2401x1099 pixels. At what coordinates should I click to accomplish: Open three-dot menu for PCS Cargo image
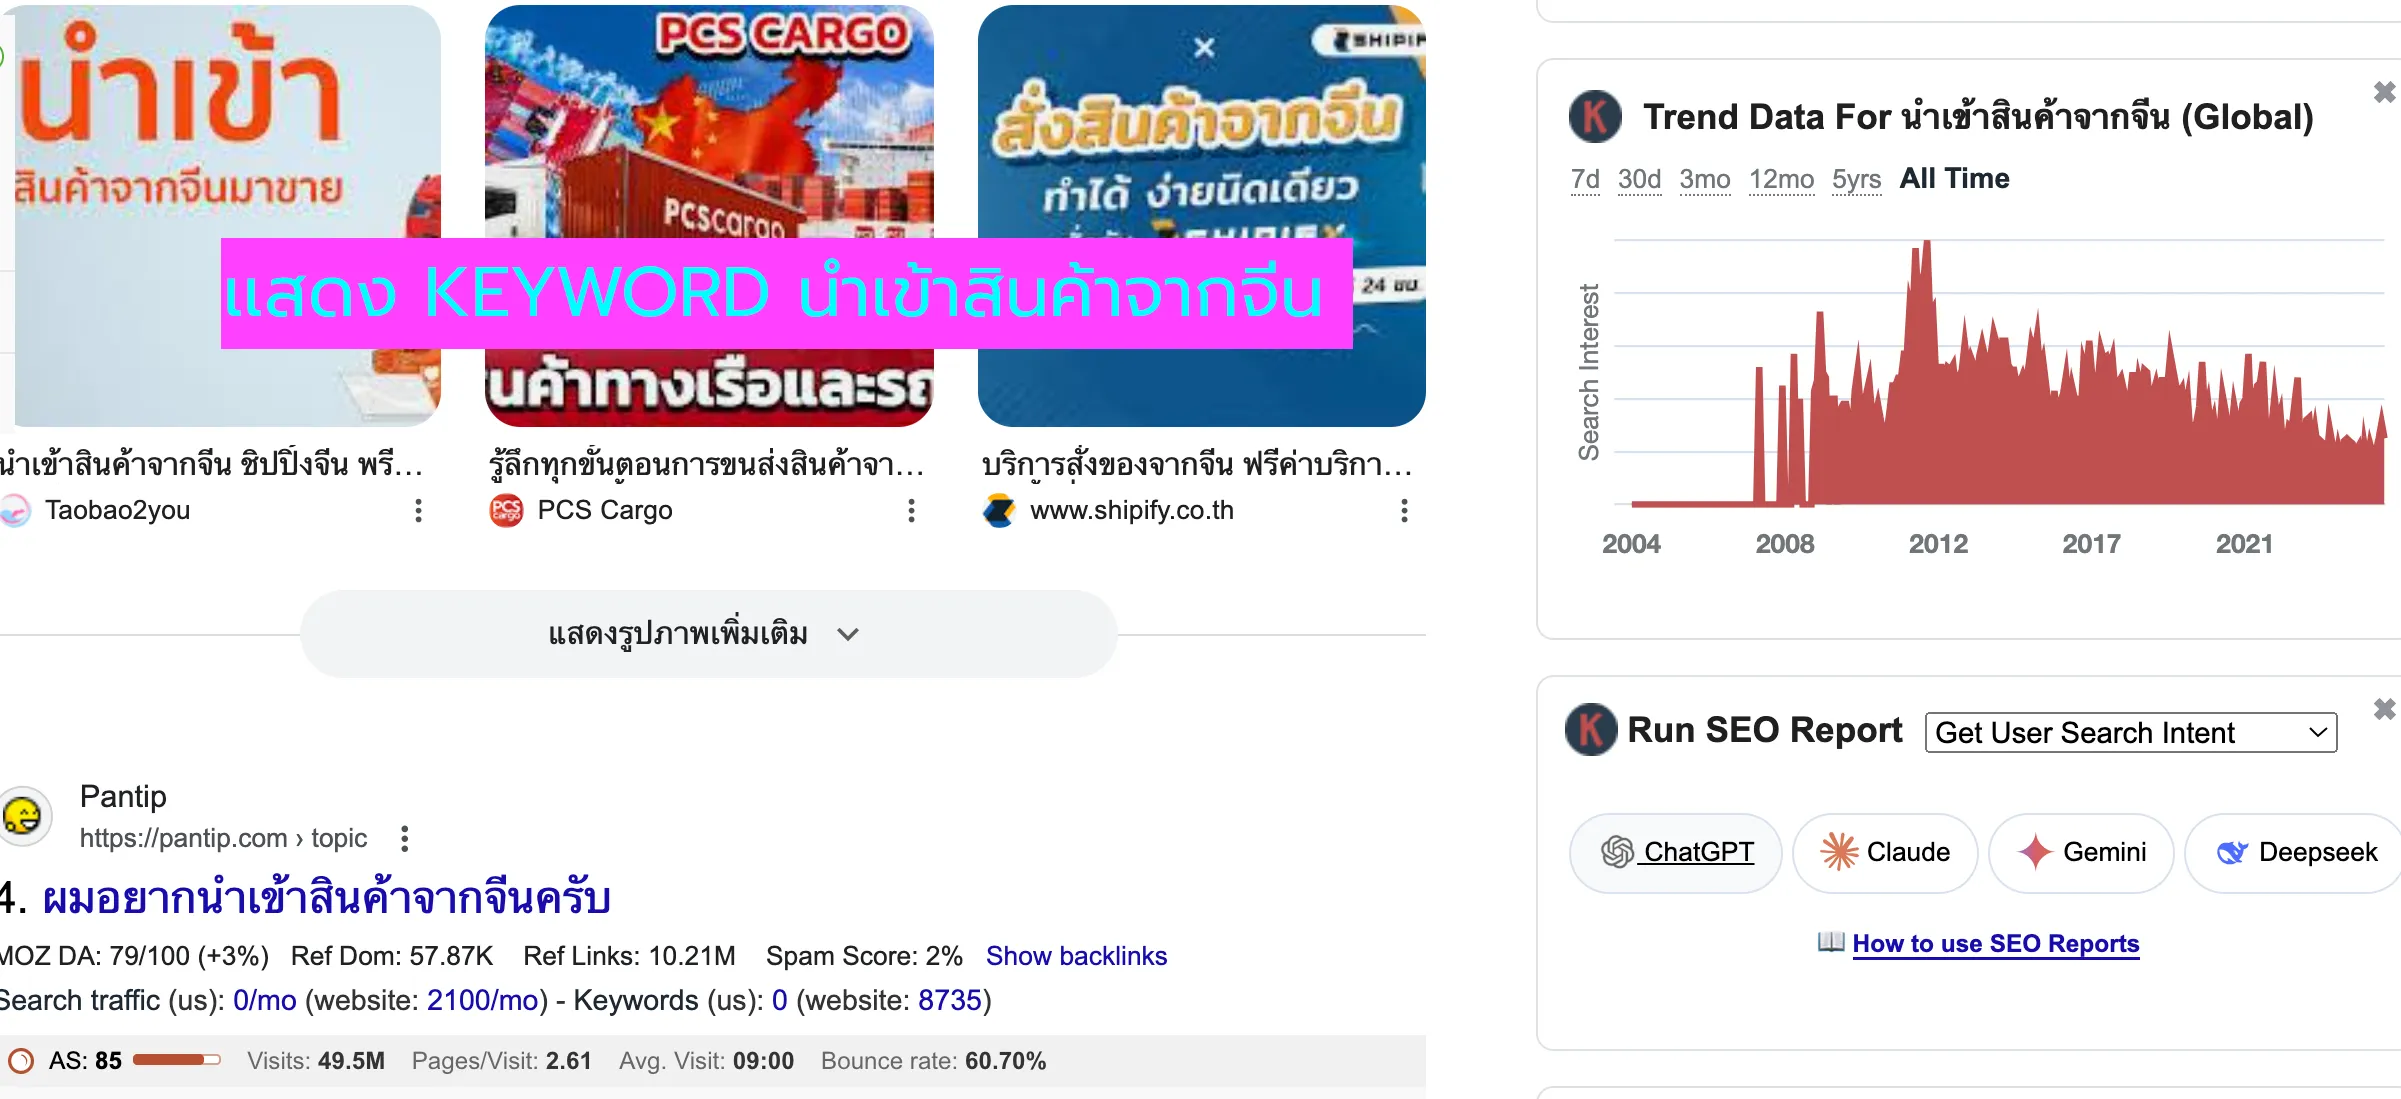(911, 511)
